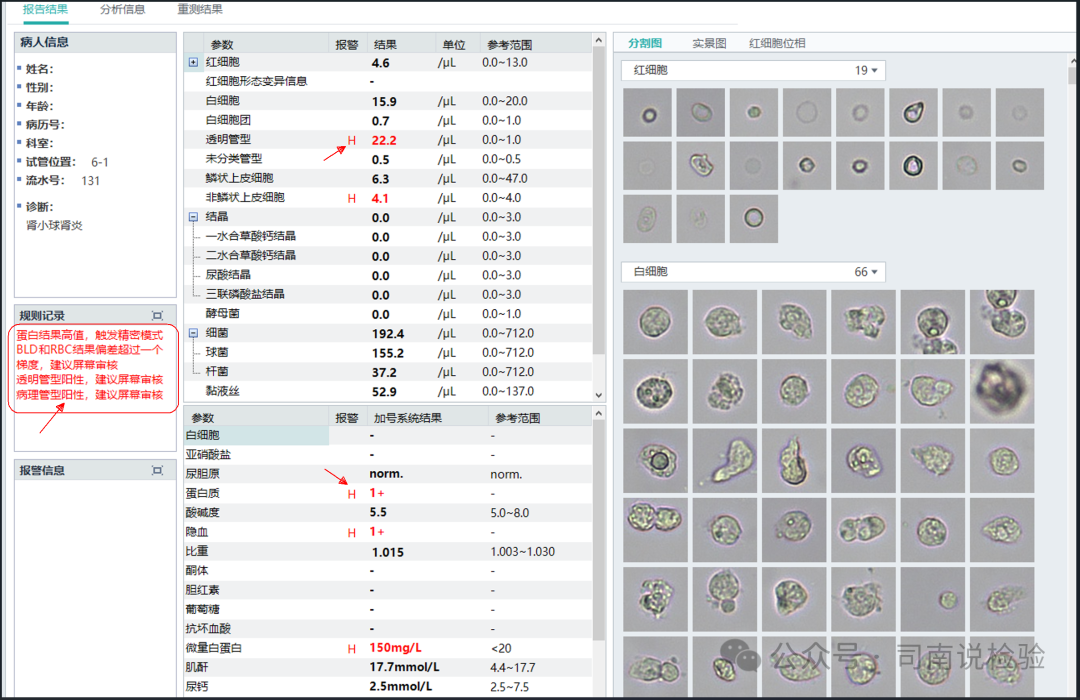The height and width of the screenshot is (700, 1080).
Task: Select the 三联磷酸盐结晶 tree row
Action: pyautogui.click(x=387, y=294)
